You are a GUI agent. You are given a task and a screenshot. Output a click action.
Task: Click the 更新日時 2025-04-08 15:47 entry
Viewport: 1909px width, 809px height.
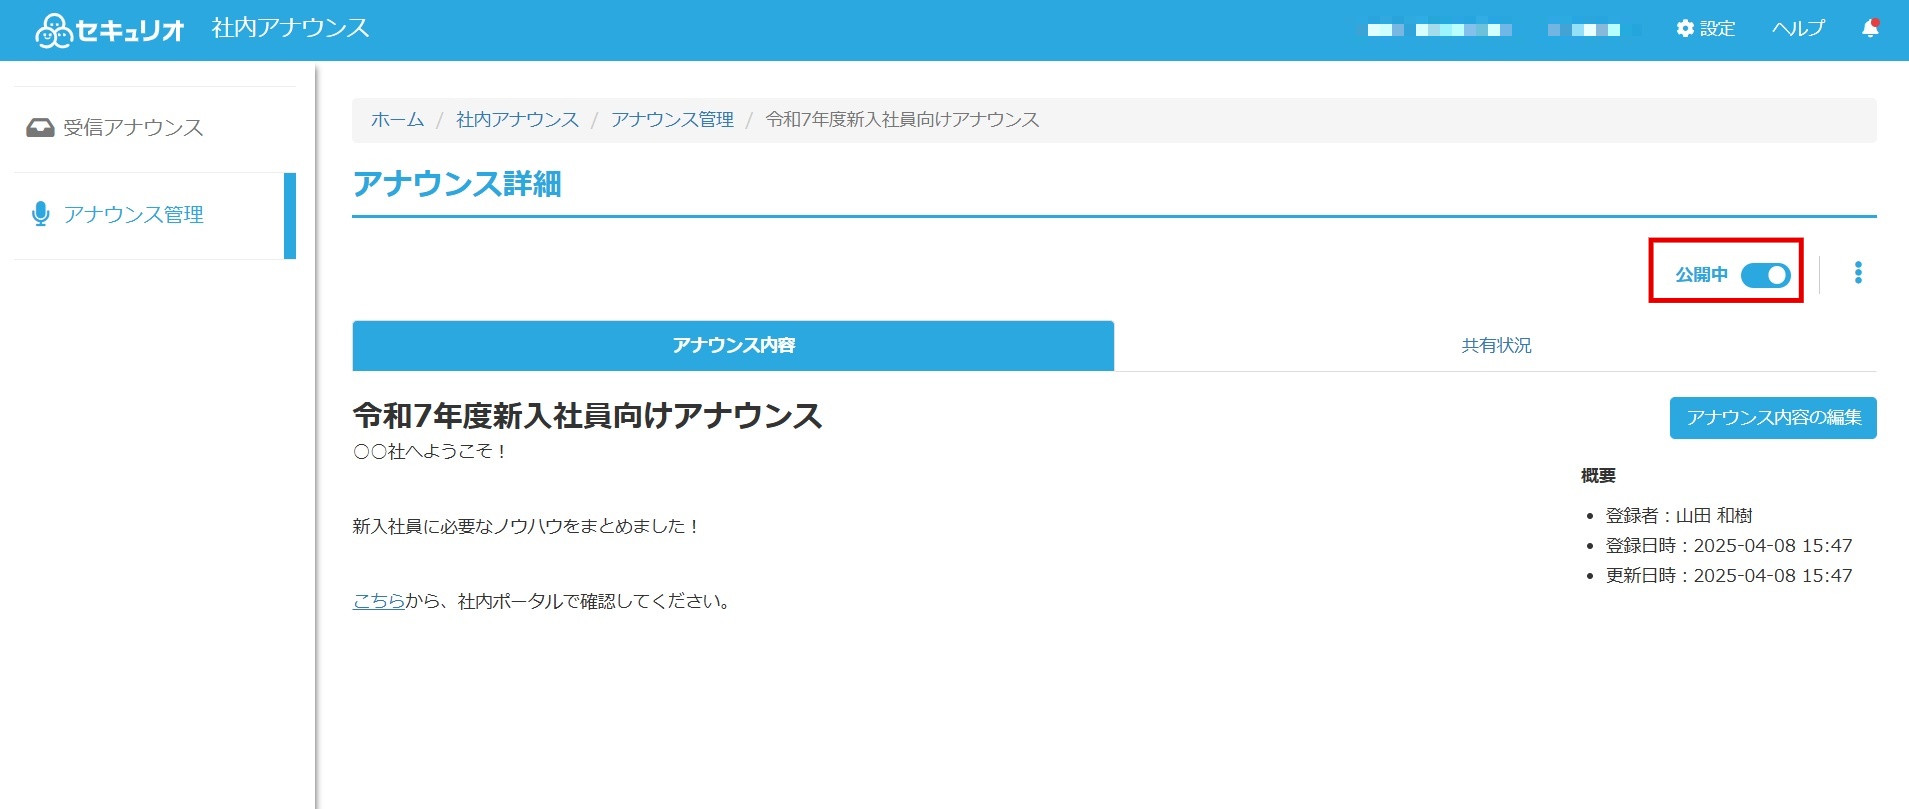[x=1729, y=576]
